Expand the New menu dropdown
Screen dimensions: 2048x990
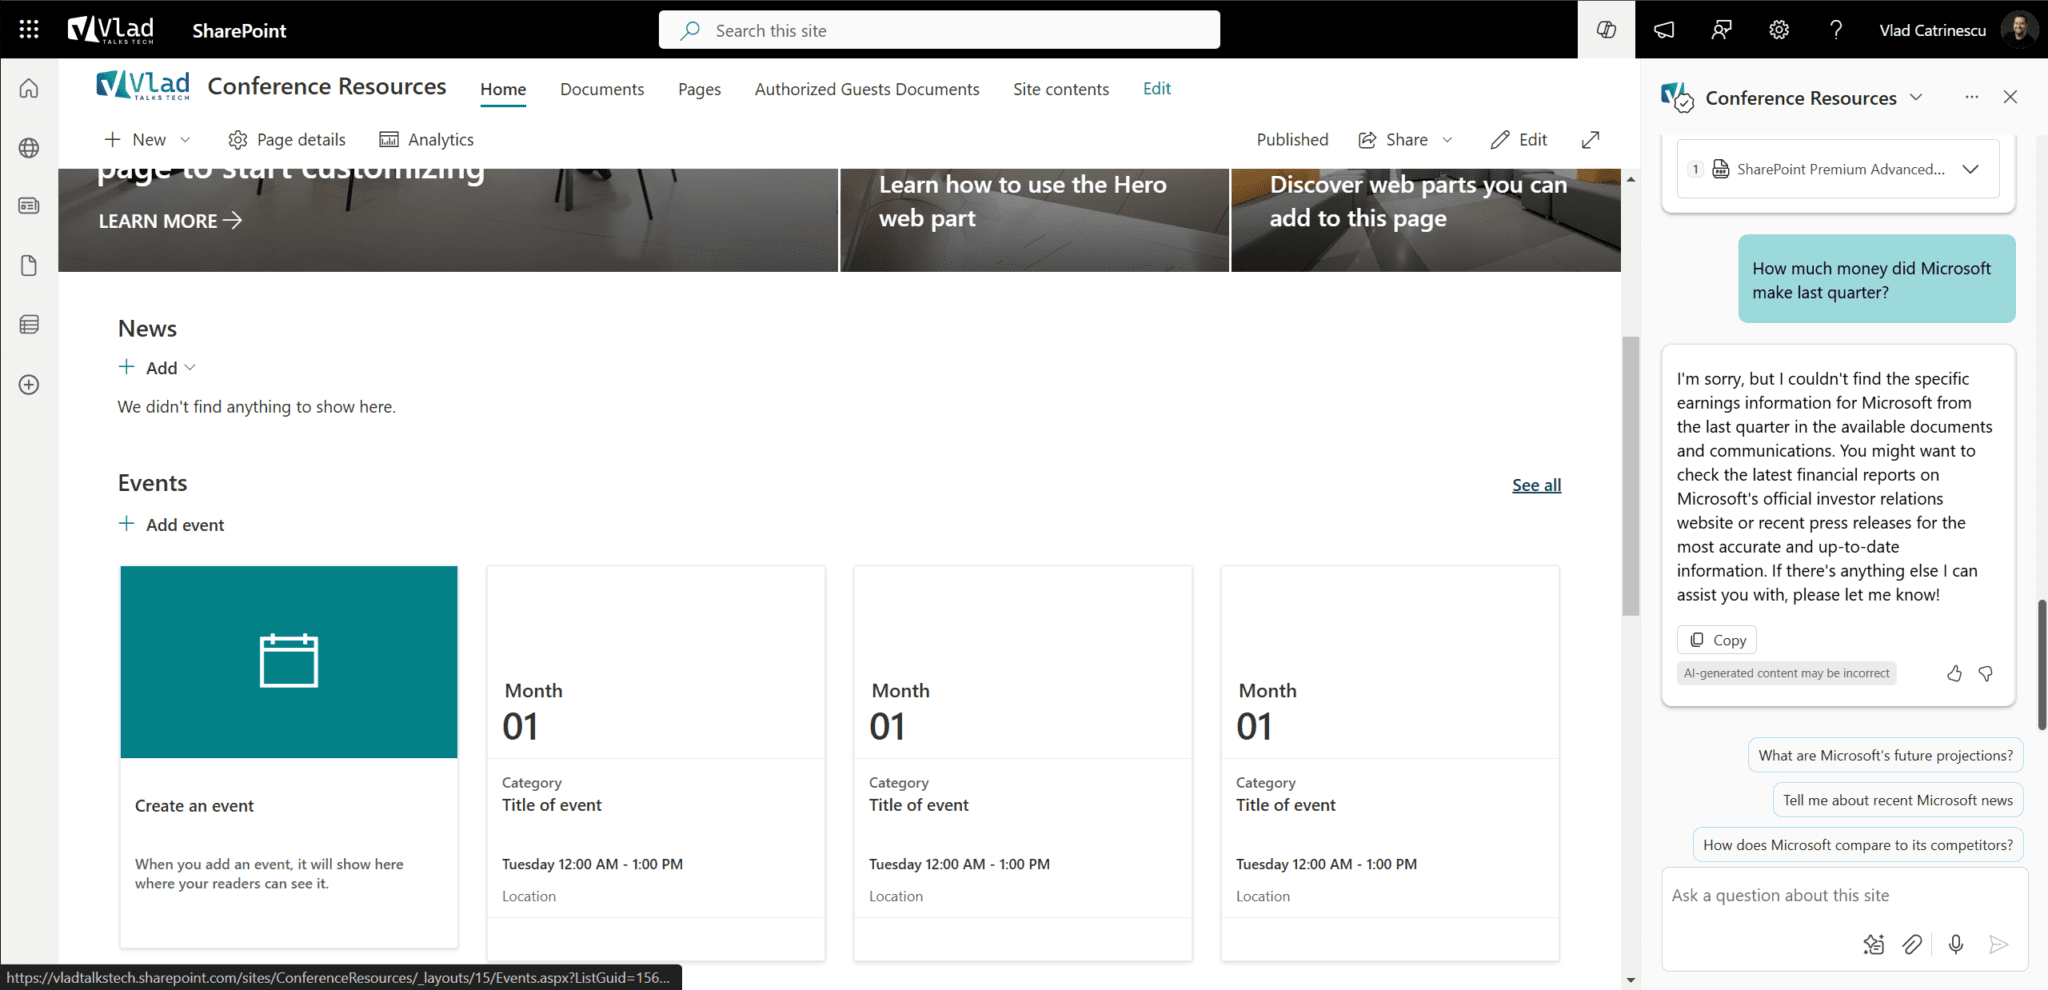point(186,139)
